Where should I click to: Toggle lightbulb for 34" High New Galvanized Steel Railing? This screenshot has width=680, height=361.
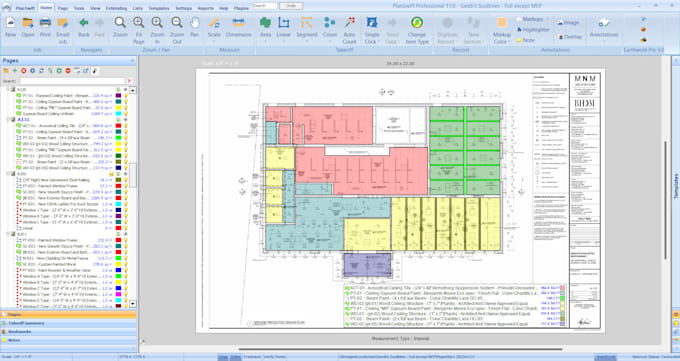(126, 180)
